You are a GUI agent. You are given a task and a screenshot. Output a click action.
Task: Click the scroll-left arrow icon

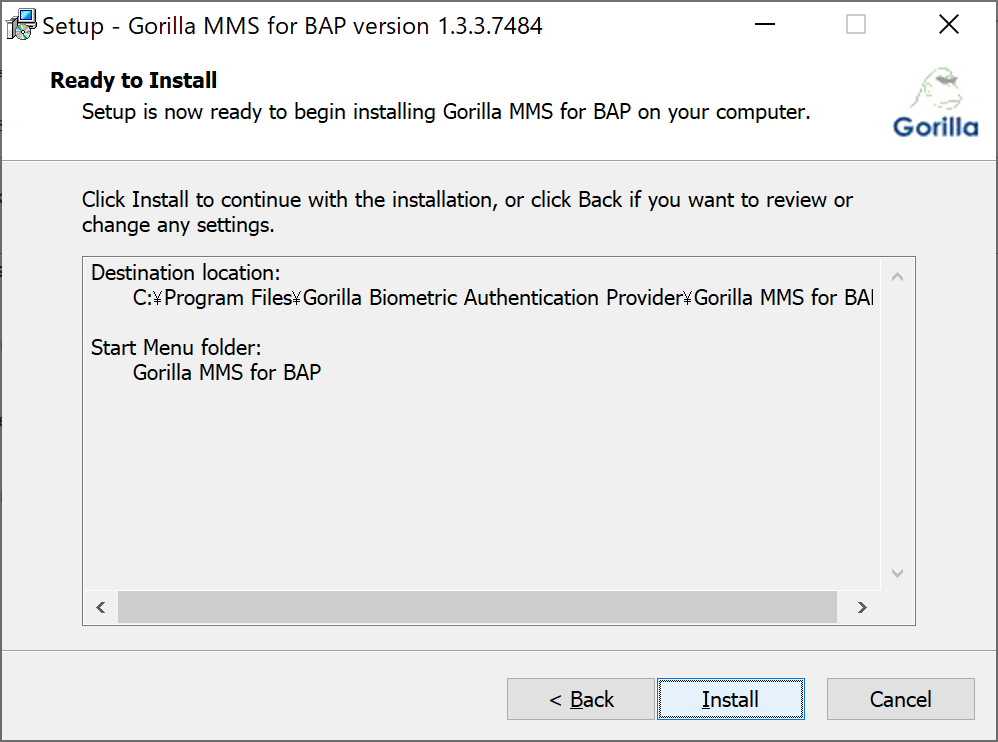point(100,607)
